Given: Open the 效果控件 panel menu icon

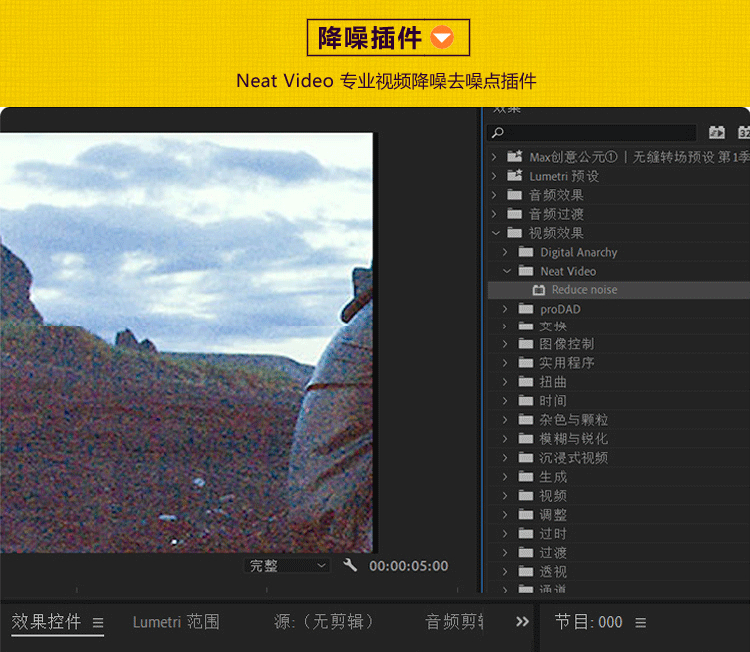Looking at the screenshot, I should [x=98, y=623].
